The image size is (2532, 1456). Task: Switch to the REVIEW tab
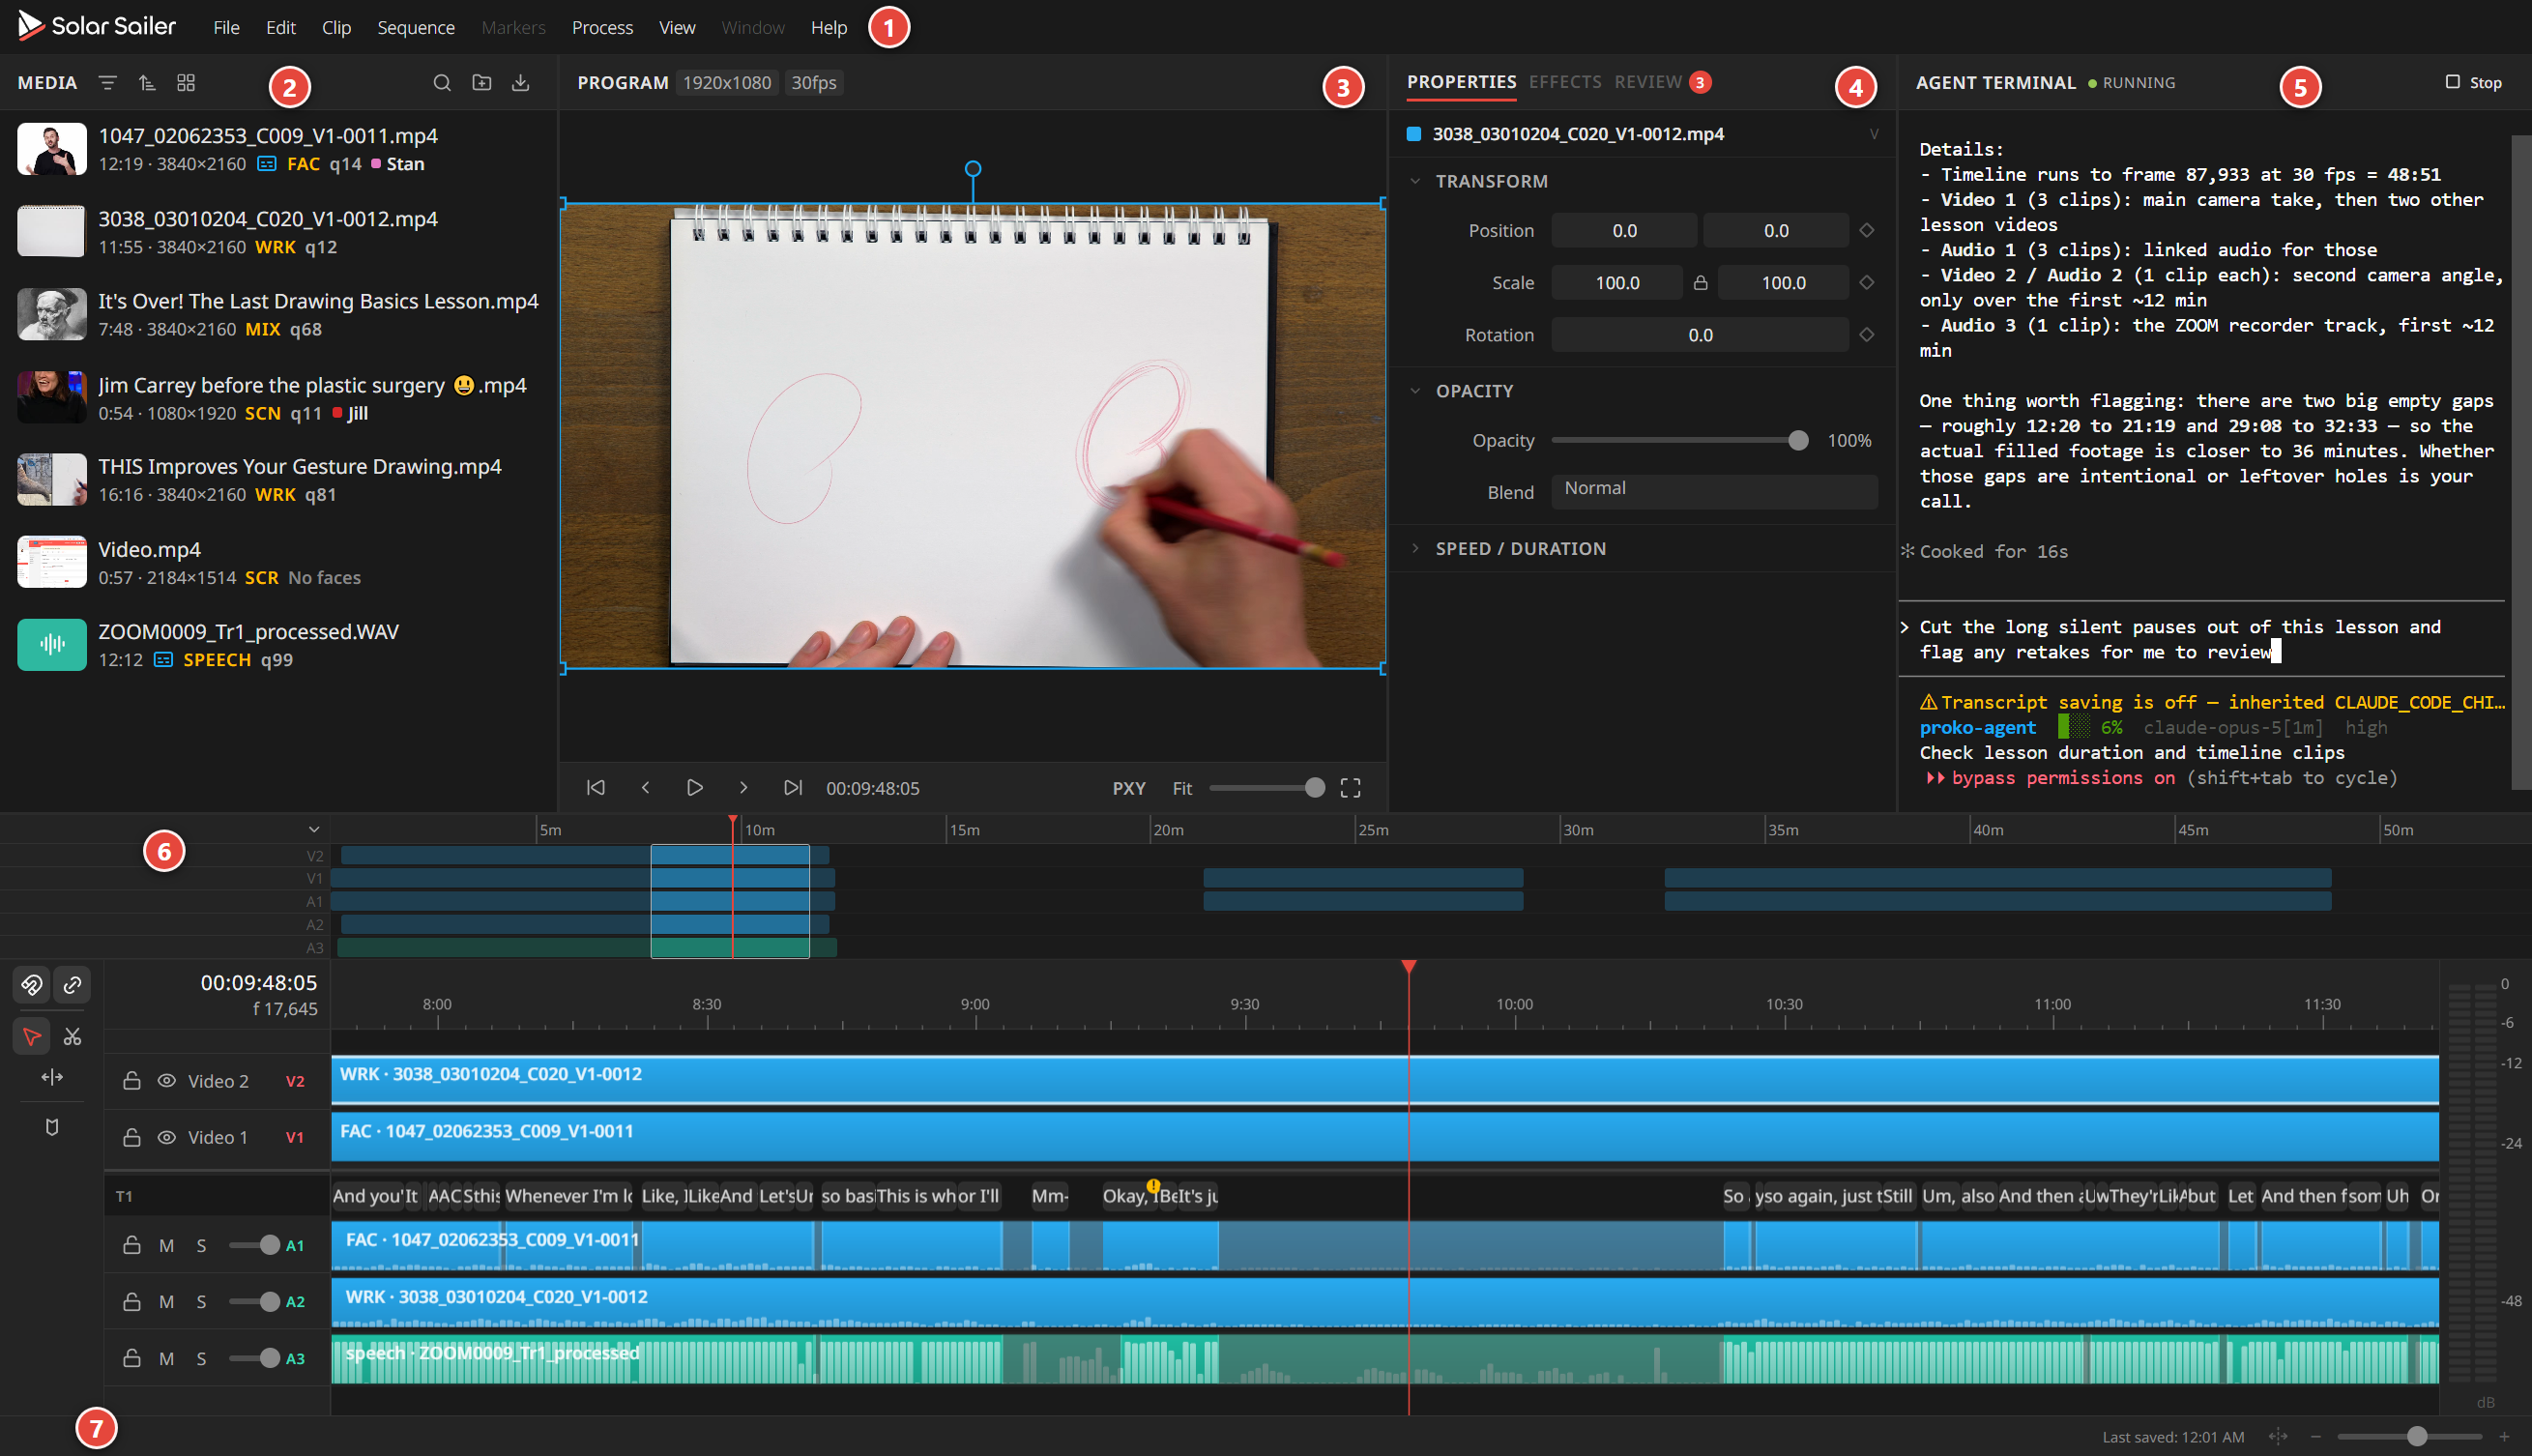1662,82
